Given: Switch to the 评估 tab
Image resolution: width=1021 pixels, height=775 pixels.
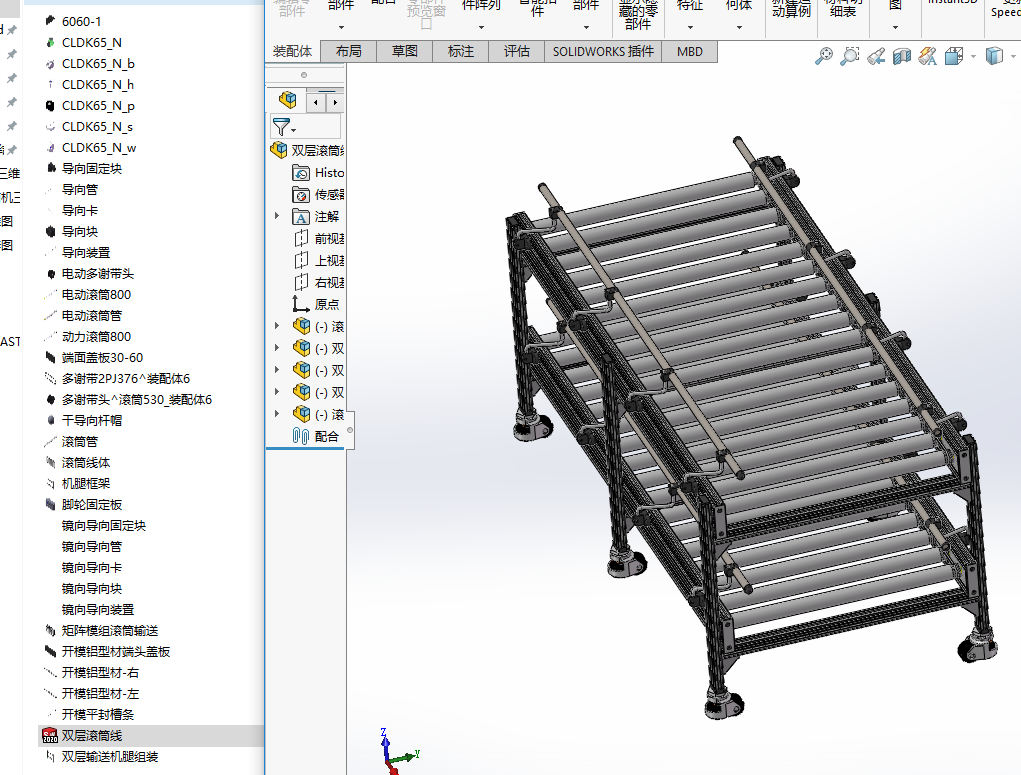Looking at the screenshot, I should (516, 51).
